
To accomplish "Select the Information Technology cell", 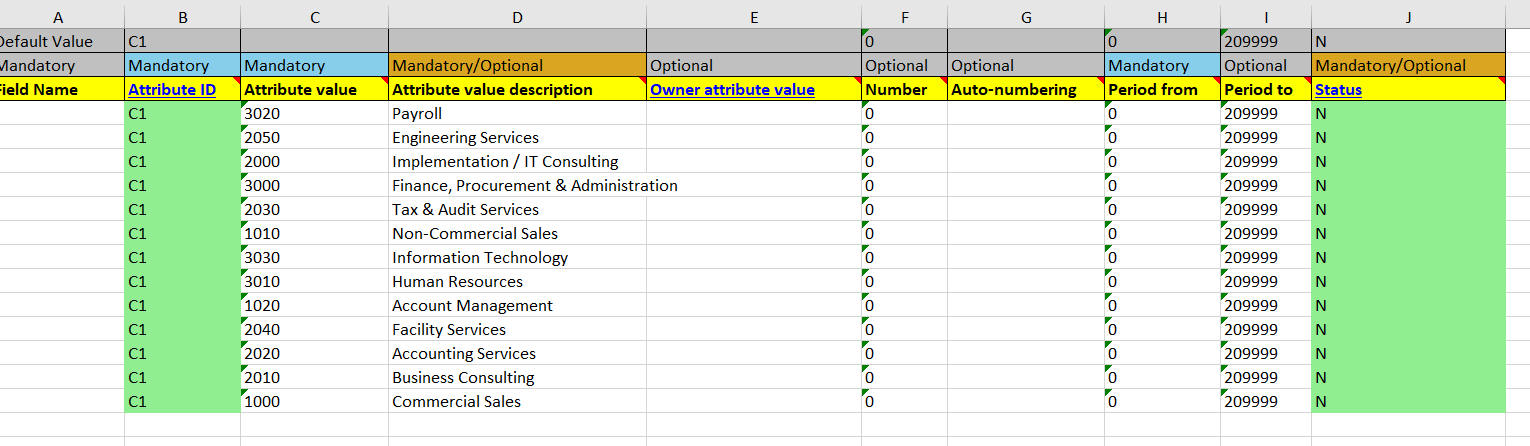I will click(517, 257).
